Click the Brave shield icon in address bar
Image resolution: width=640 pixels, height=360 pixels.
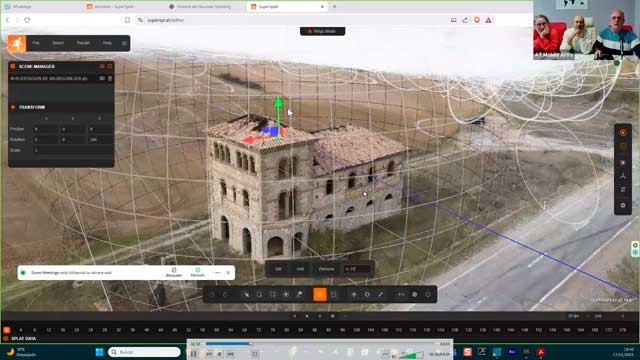tap(477, 20)
